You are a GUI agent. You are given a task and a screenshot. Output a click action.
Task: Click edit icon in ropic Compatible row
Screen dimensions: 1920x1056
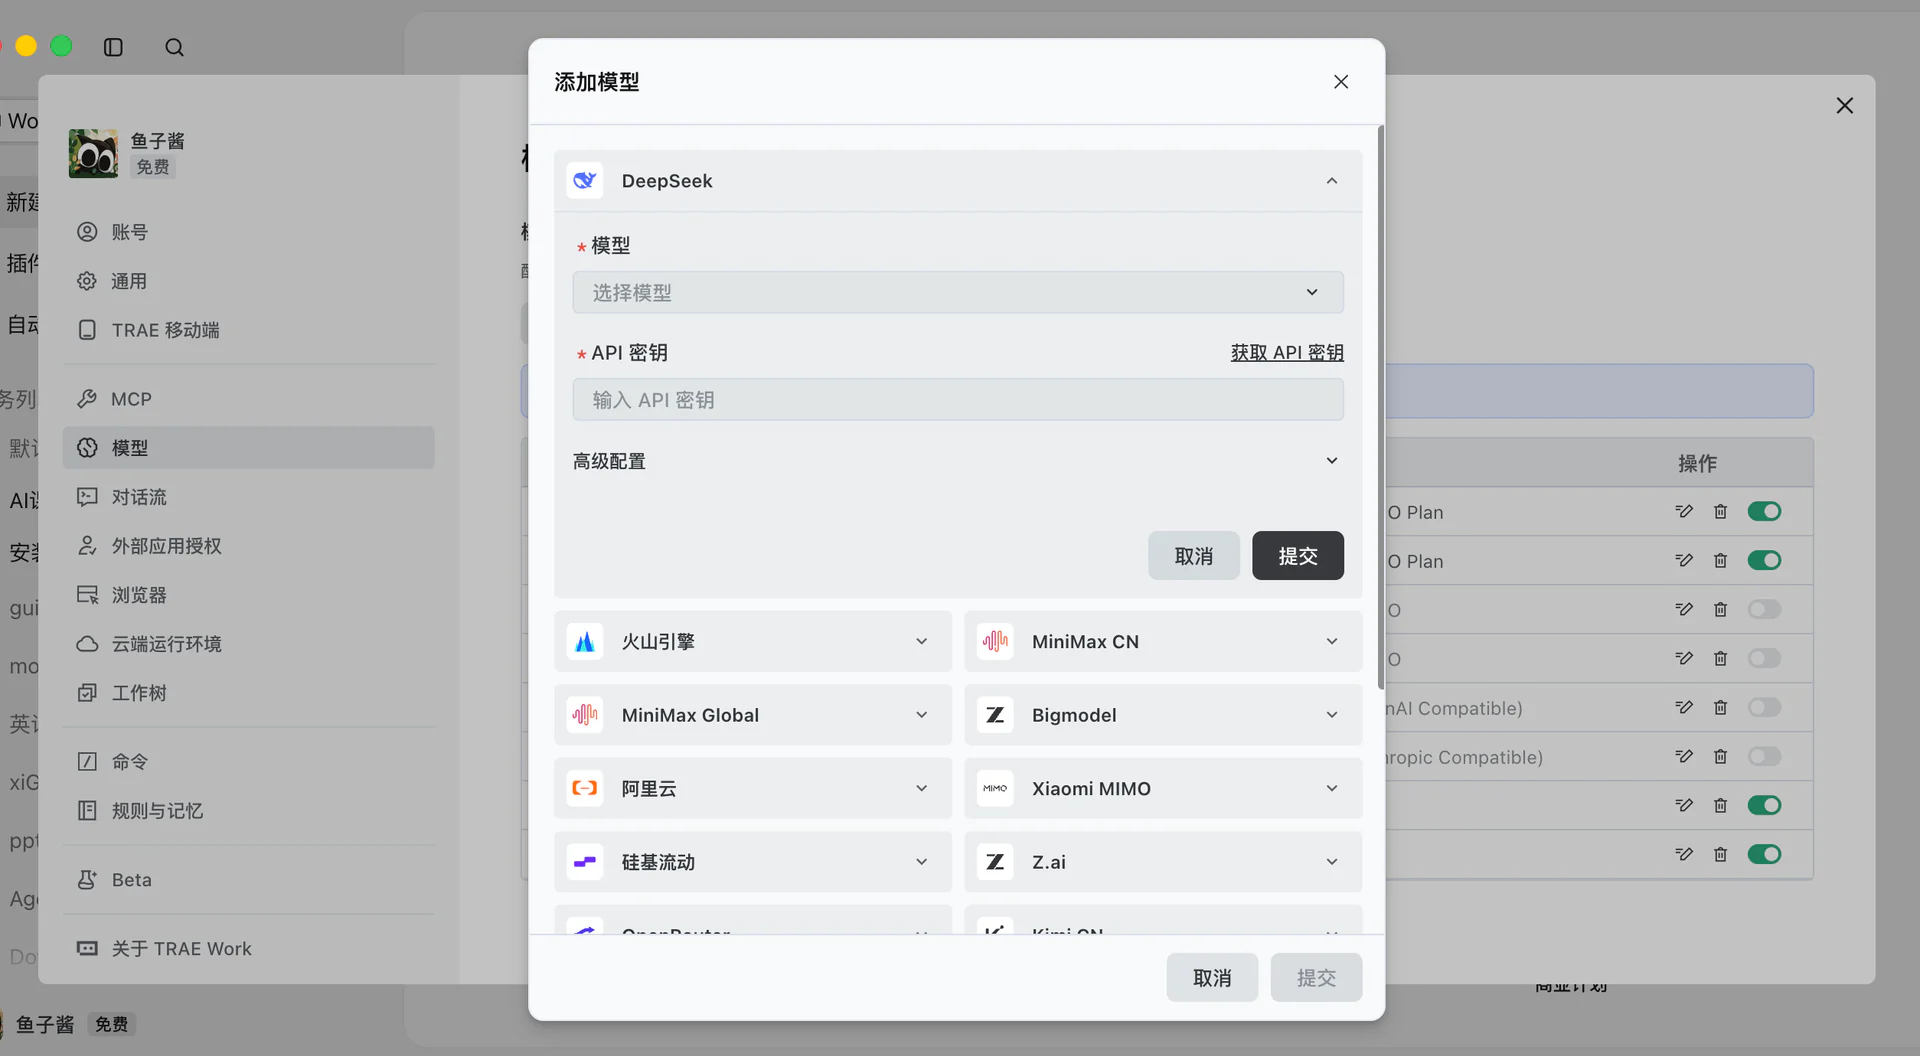coord(1684,757)
